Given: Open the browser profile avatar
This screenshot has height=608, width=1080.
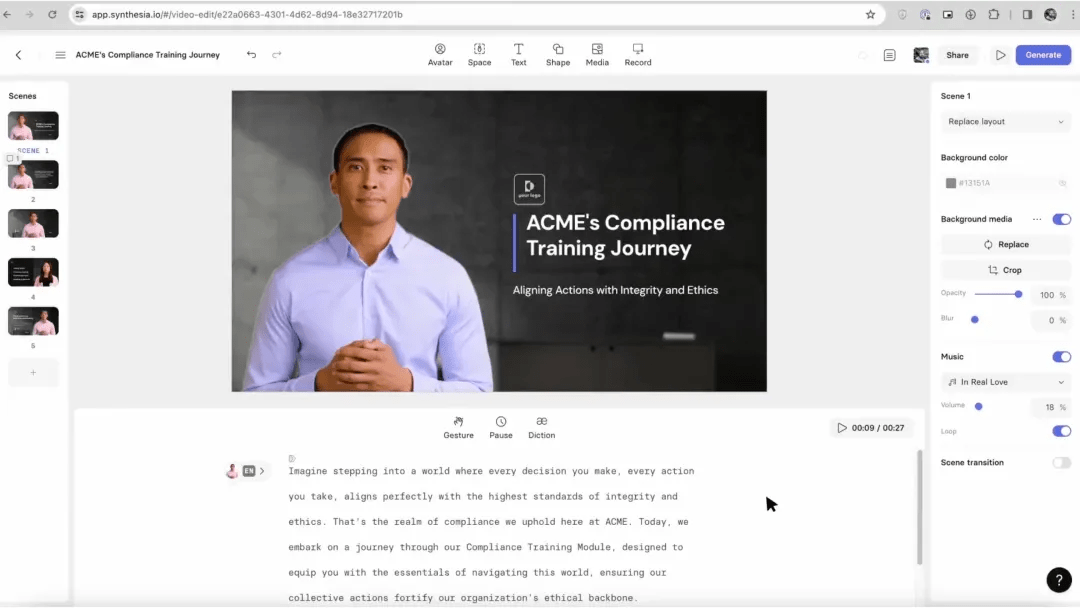Looking at the screenshot, I should tap(1050, 14).
